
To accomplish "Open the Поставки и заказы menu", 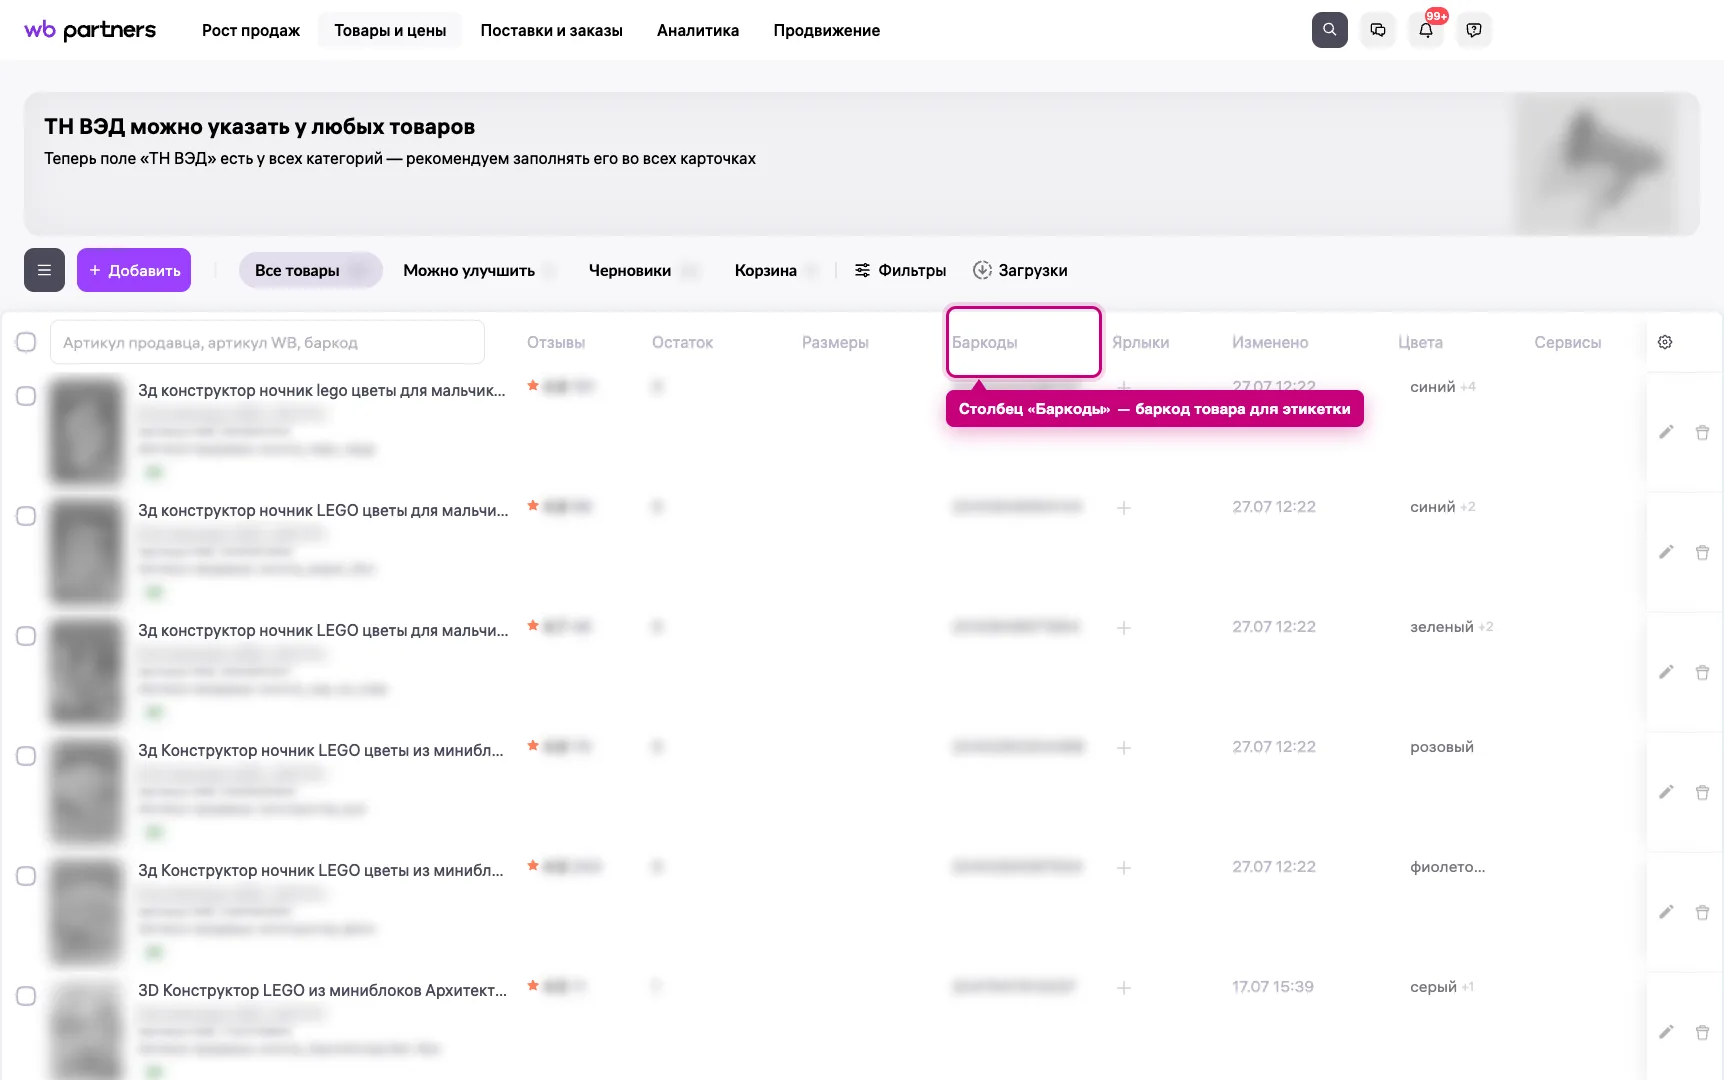I will pyautogui.click(x=551, y=30).
